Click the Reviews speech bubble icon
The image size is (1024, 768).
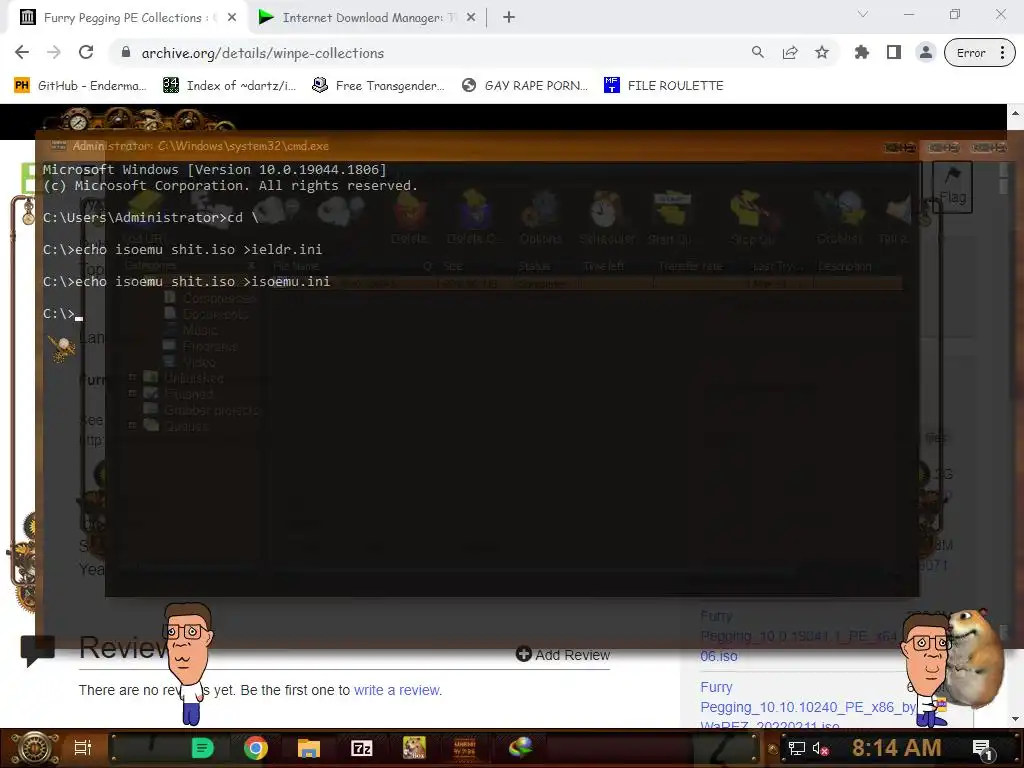[38, 650]
